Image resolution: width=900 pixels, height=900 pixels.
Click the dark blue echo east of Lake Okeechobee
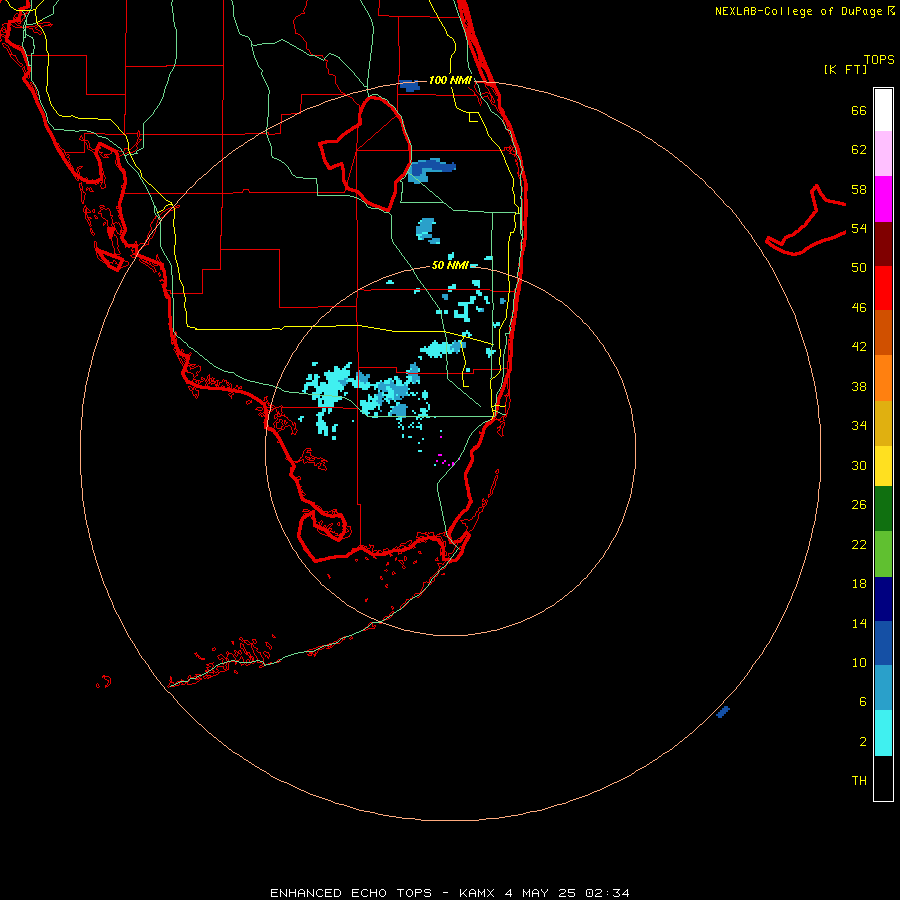[431, 169]
